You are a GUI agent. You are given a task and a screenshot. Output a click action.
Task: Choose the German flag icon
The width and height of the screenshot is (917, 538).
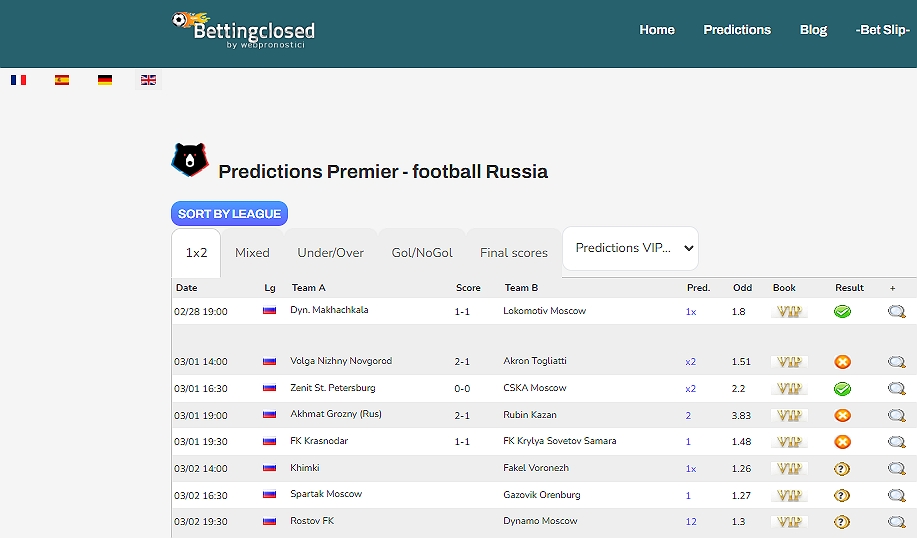pos(105,80)
